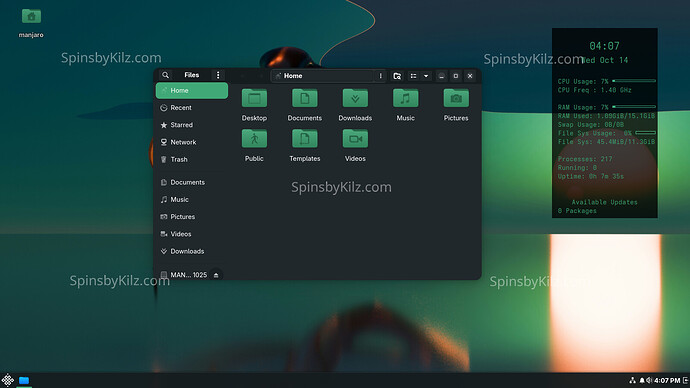Eject the MAN... 1025 drive

(216, 275)
